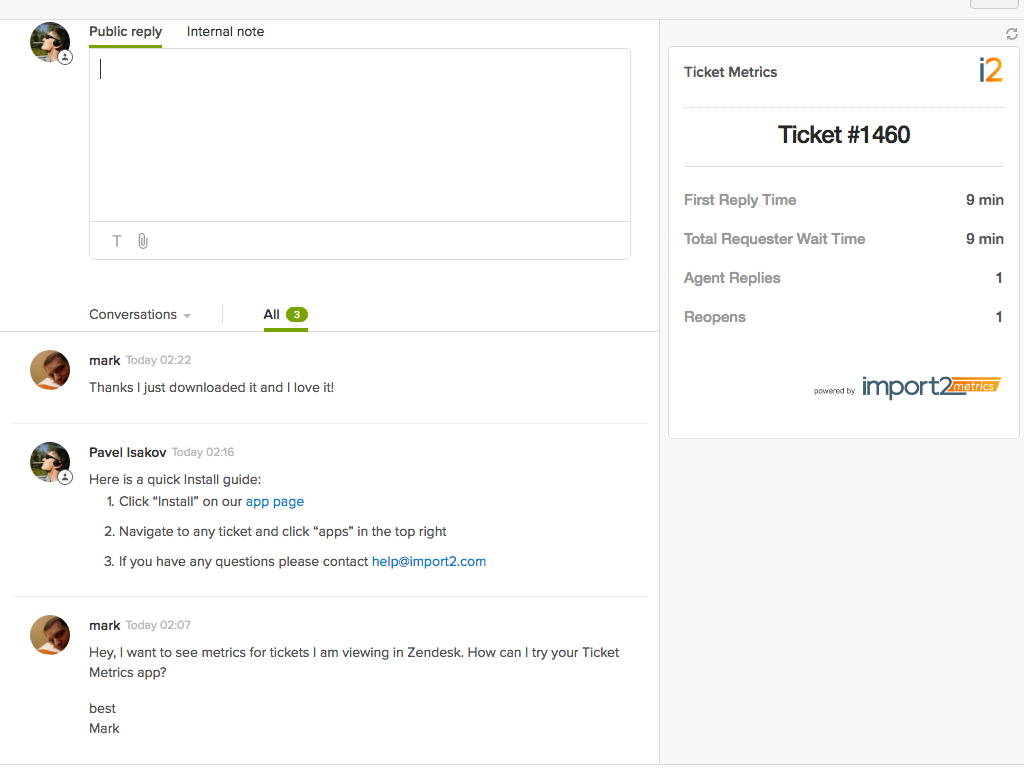Click the Pavel Isakov author name
The height and width of the screenshot is (768, 1024).
[128, 452]
